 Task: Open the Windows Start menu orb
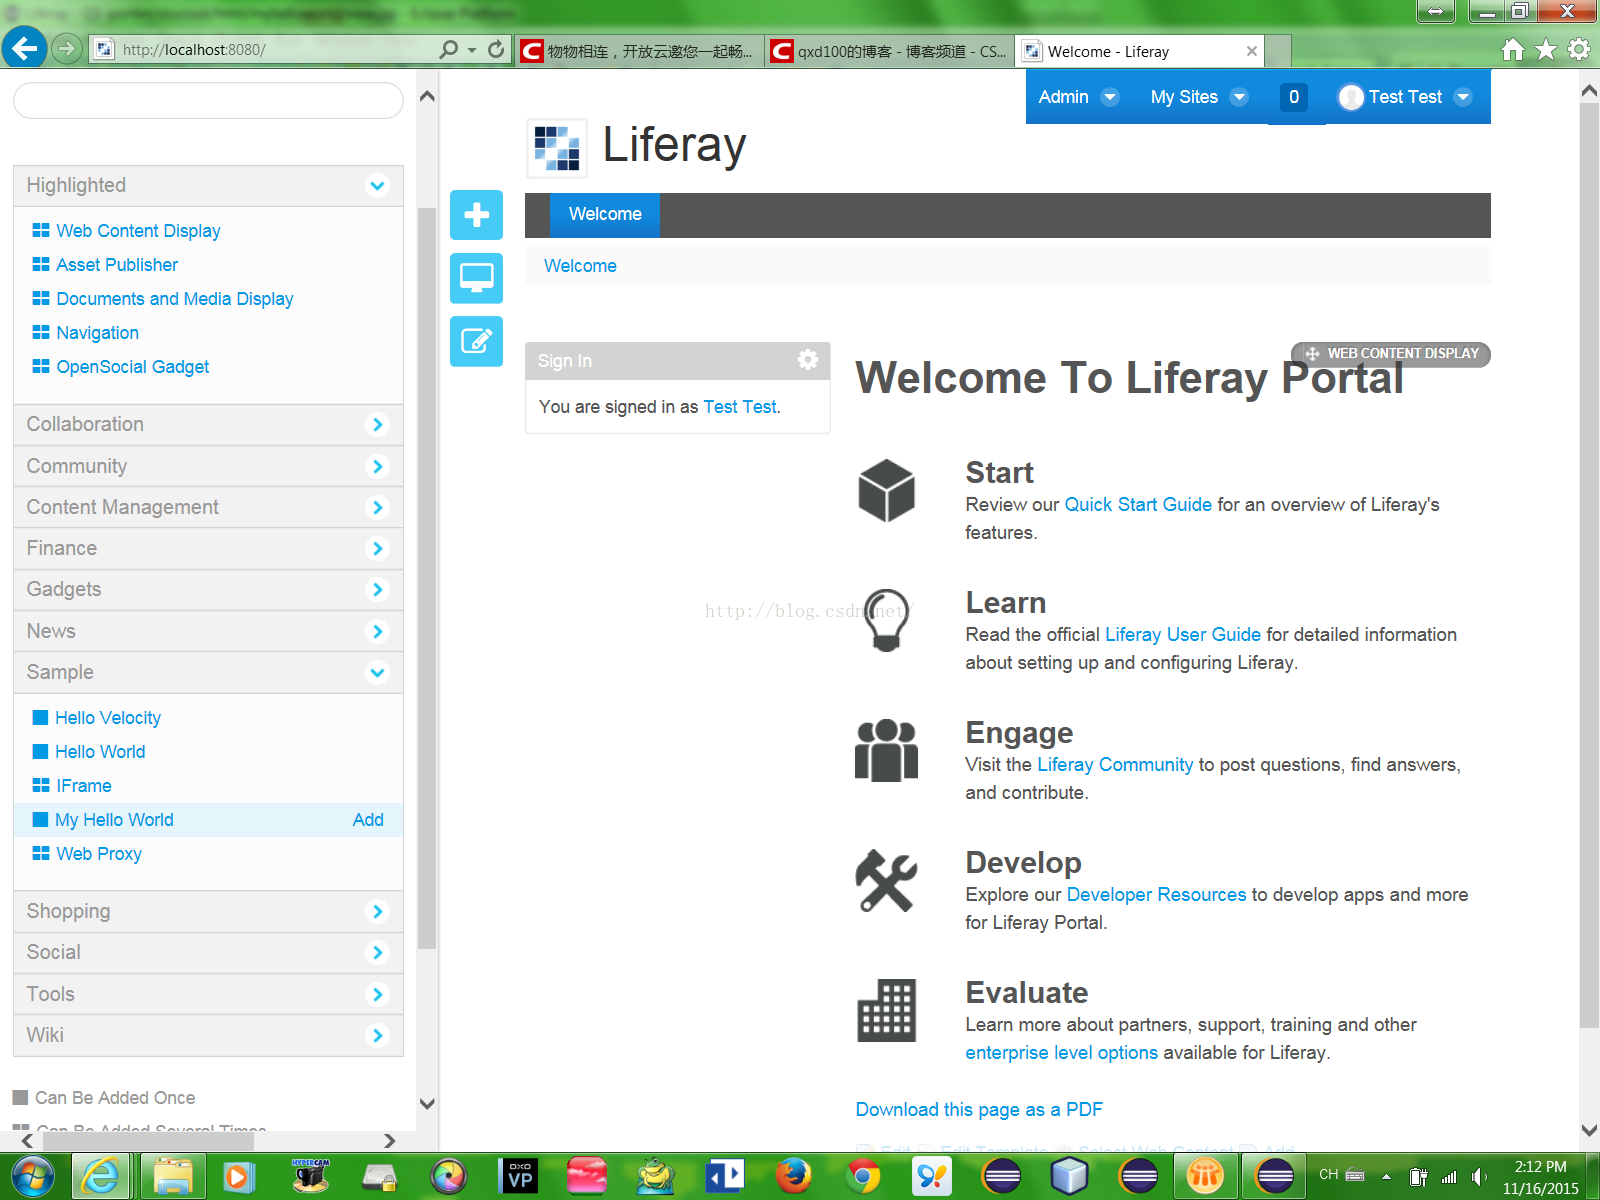coord(32,1176)
